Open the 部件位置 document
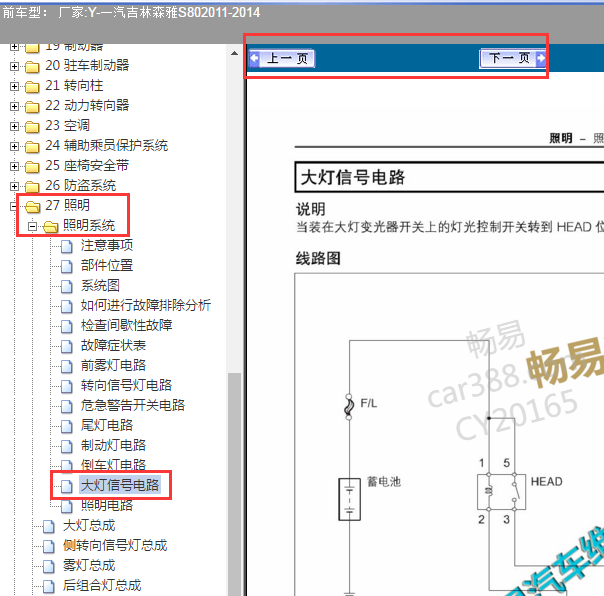604x596 pixels. coord(107,265)
